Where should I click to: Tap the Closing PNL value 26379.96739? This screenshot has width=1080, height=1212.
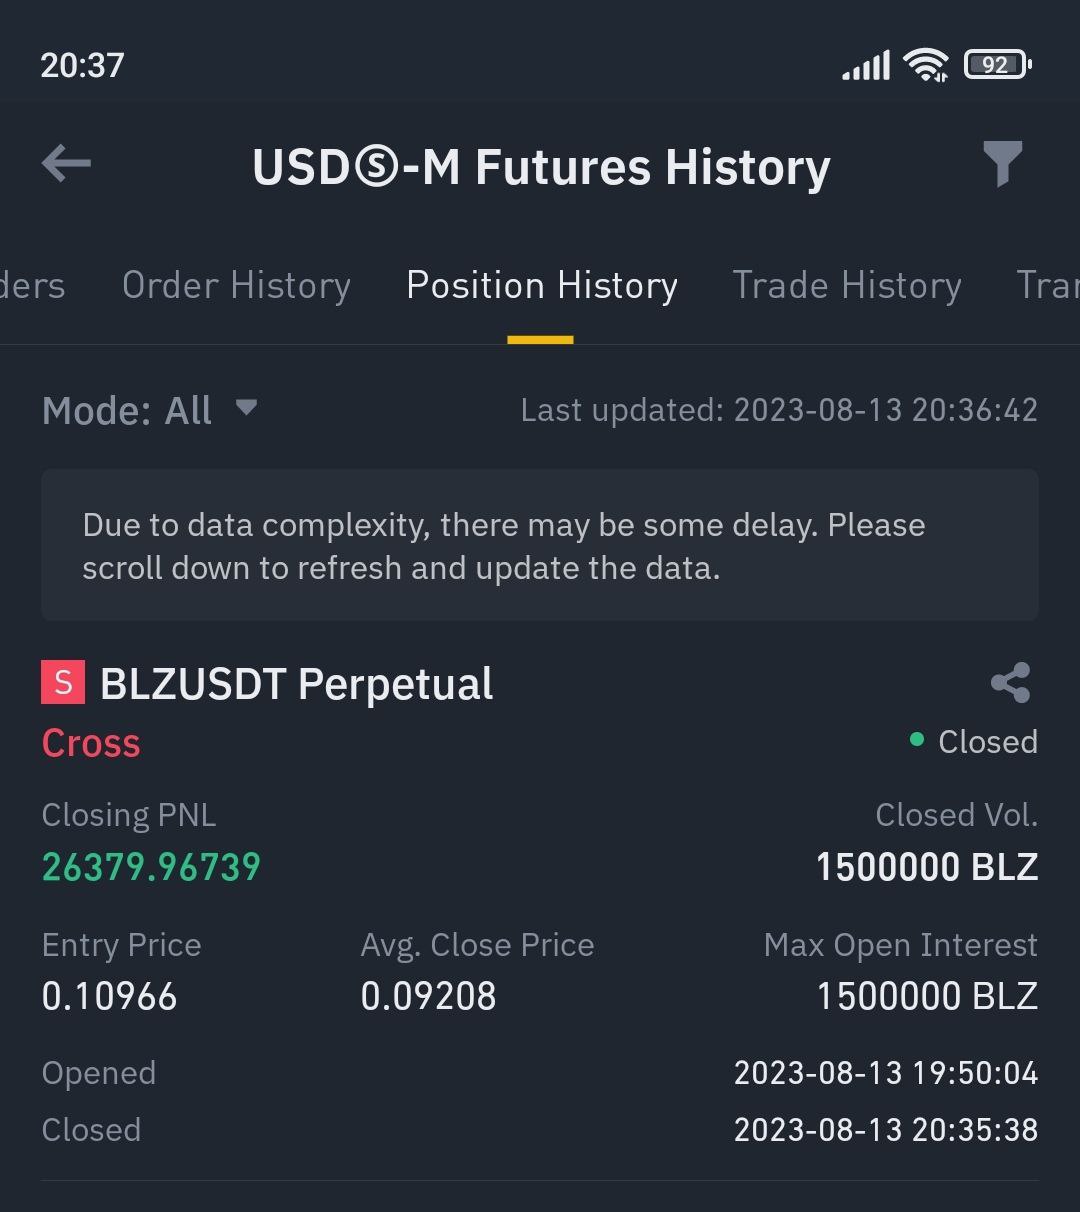coord(151,867)
